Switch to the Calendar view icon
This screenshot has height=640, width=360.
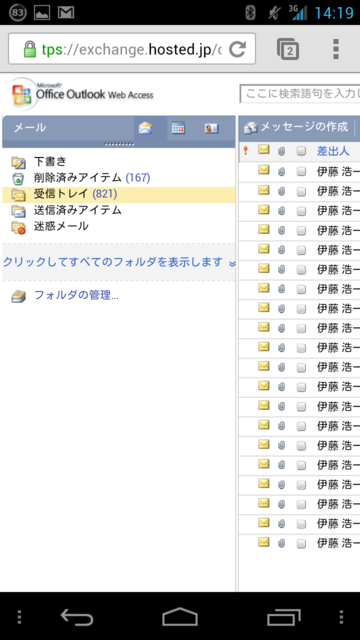coord(178,128)
